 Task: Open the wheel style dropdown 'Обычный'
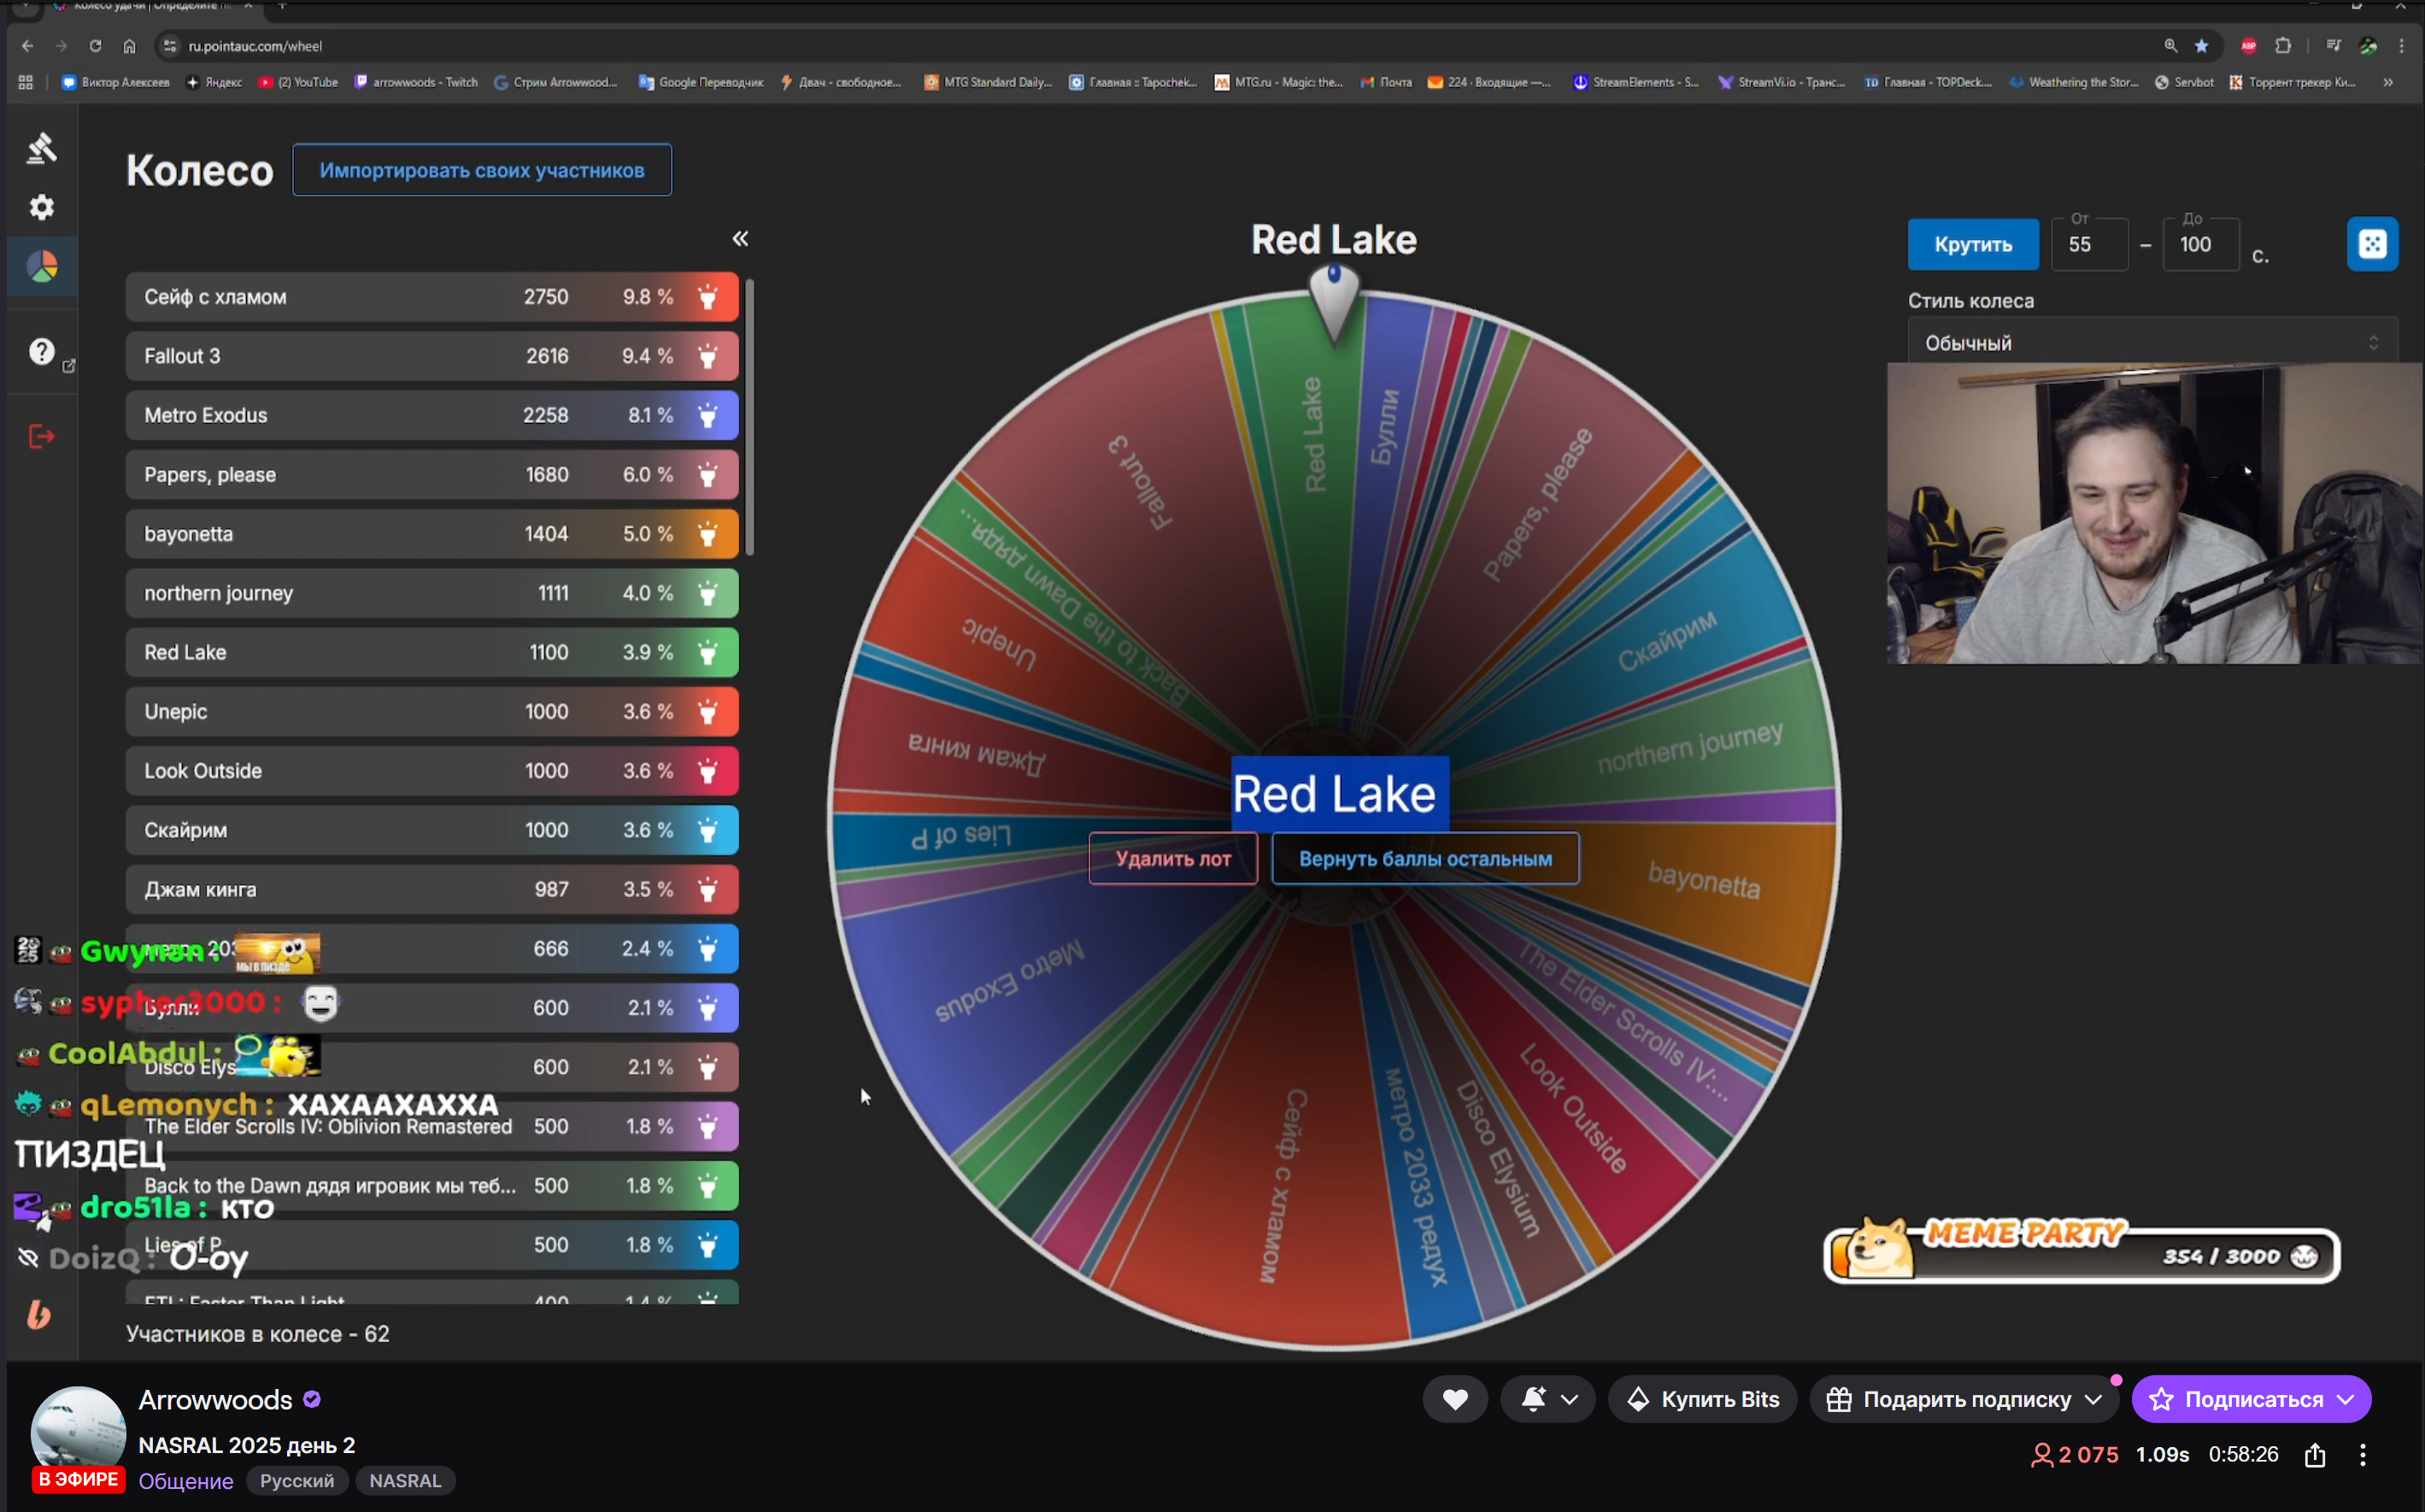click(2151, 343)
